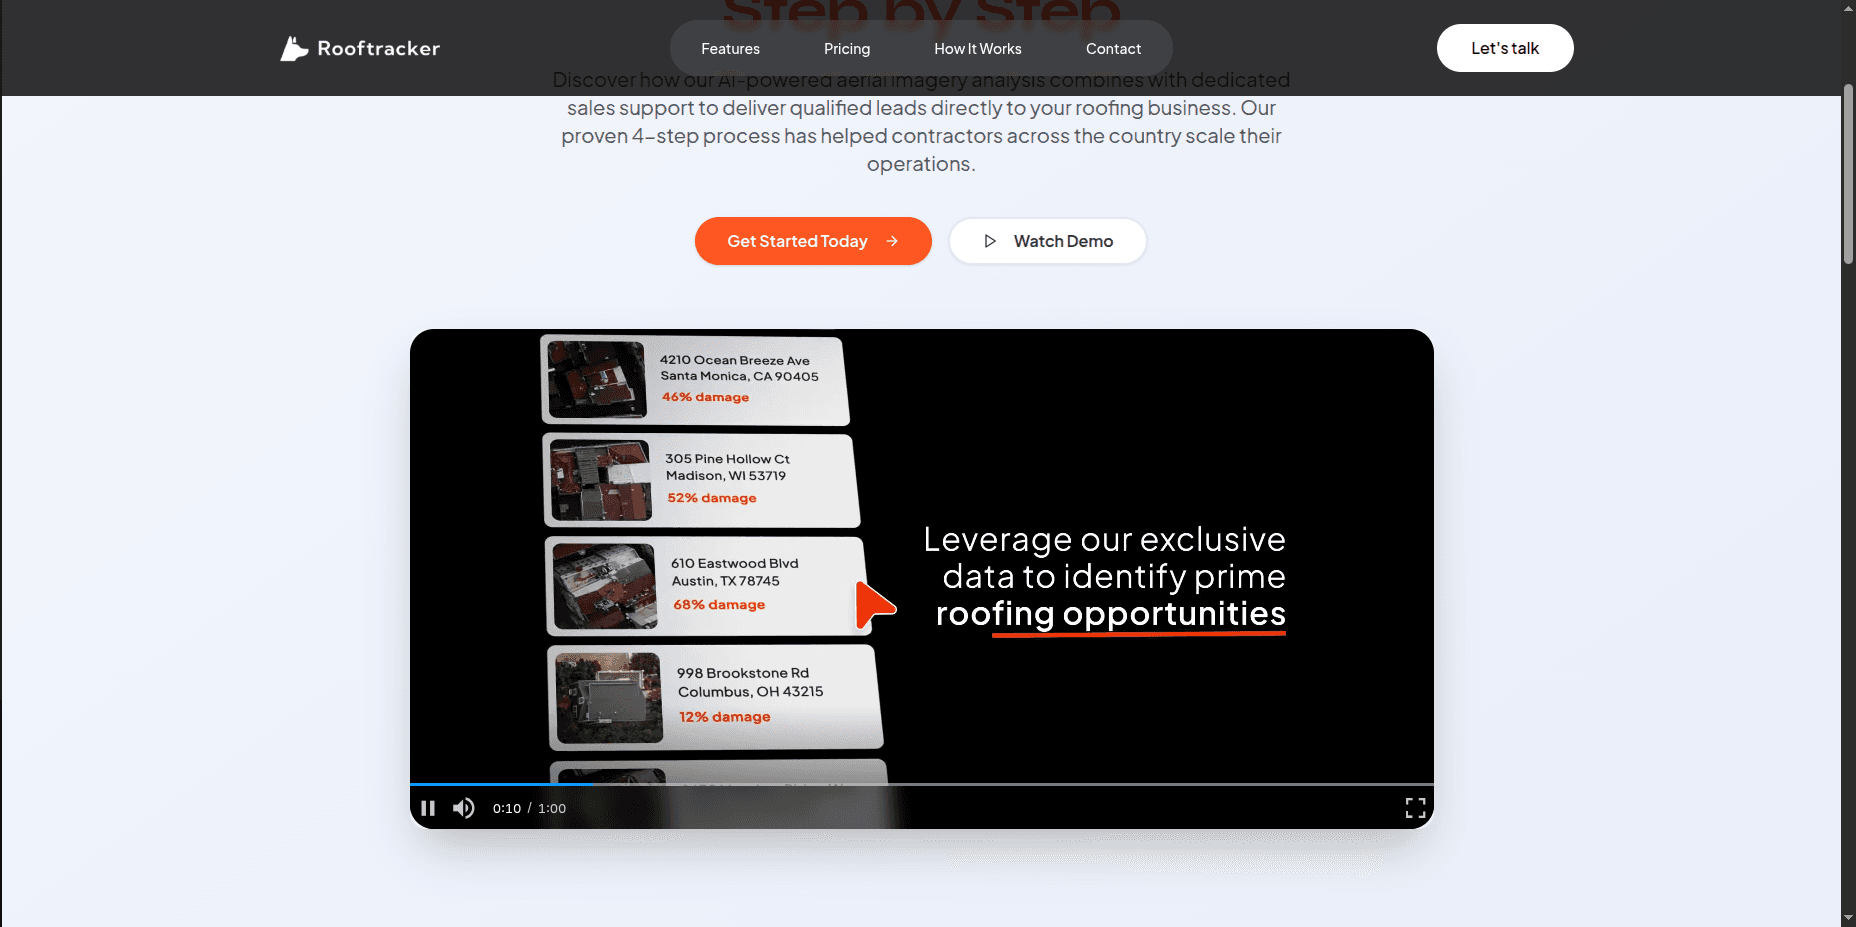Open How It Works in the navigation
Screen dimensions: 1856x927
tap(978, 48)
